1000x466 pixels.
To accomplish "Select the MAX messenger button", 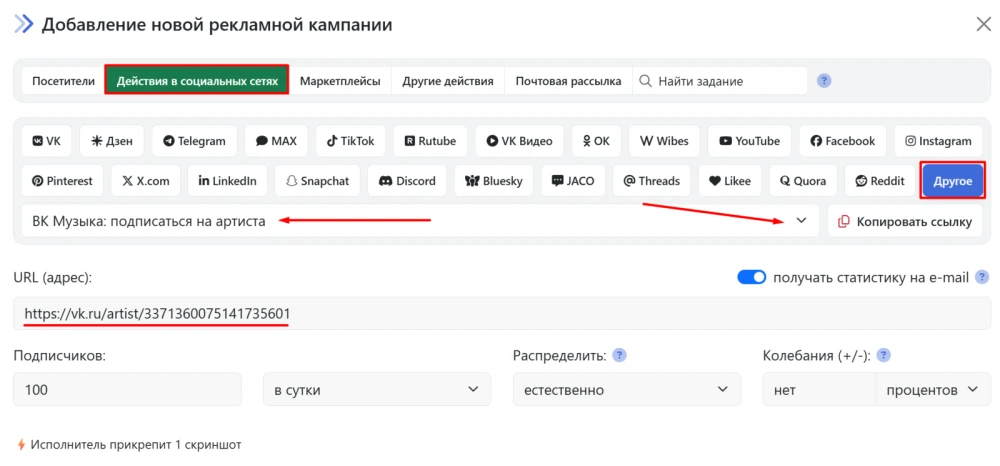I will coord(276,141).
